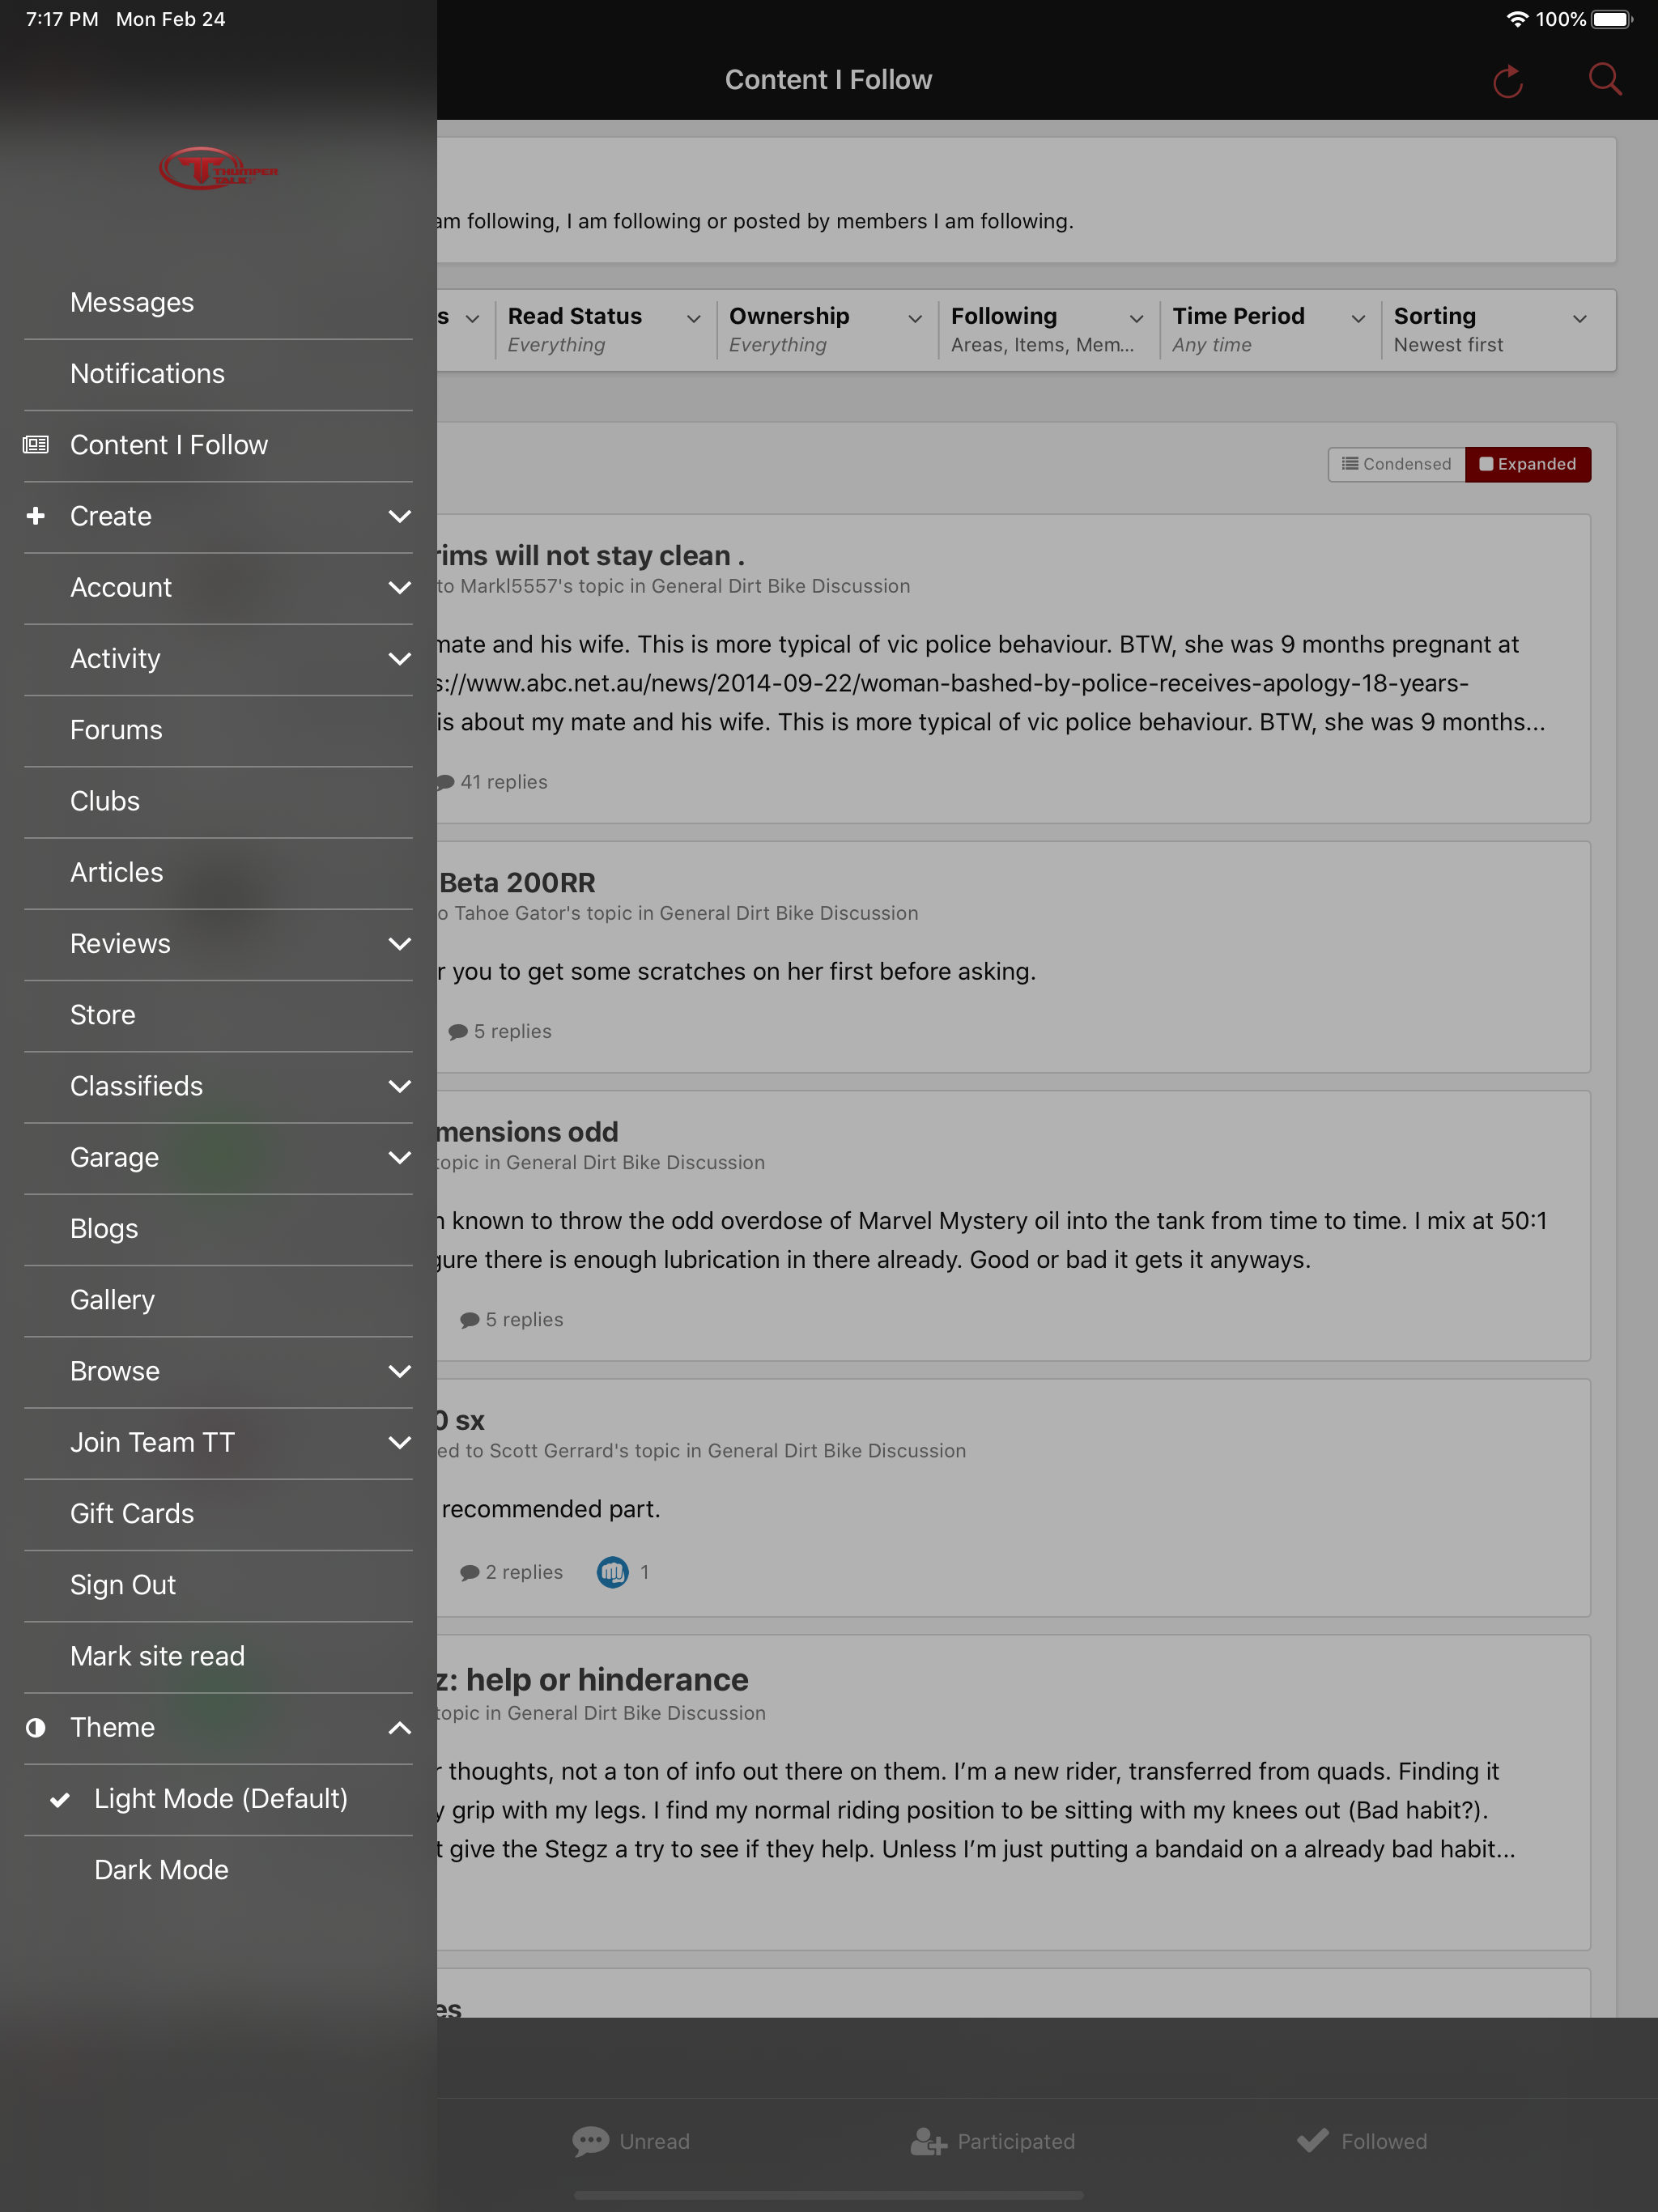Tap the Content I Follow newspaper icon
This screenshot has height=2212, width=1658.
[36, 445]
